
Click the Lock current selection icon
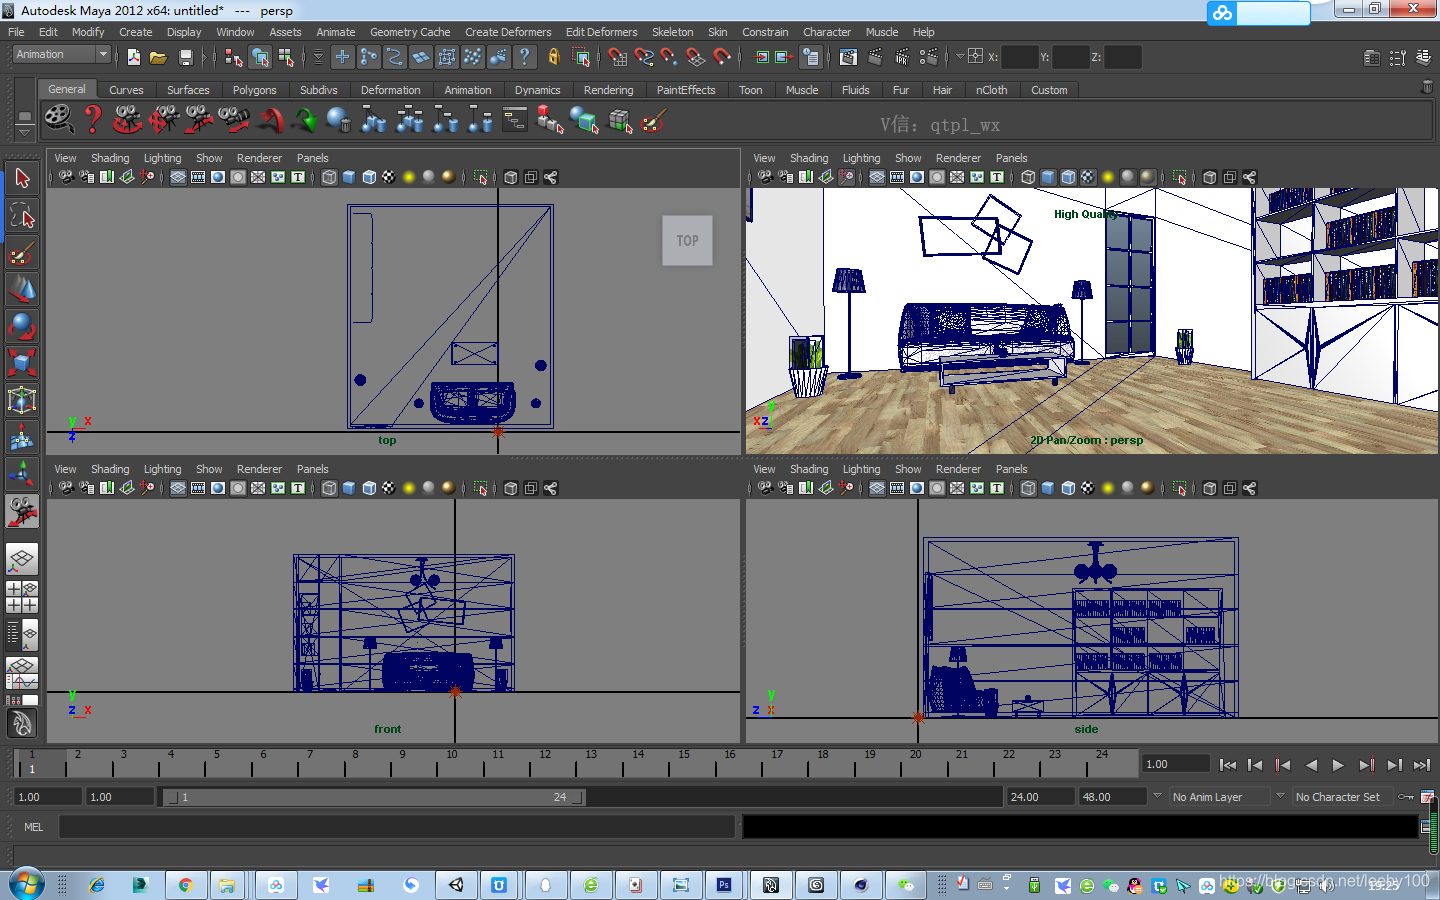point(553,57)
